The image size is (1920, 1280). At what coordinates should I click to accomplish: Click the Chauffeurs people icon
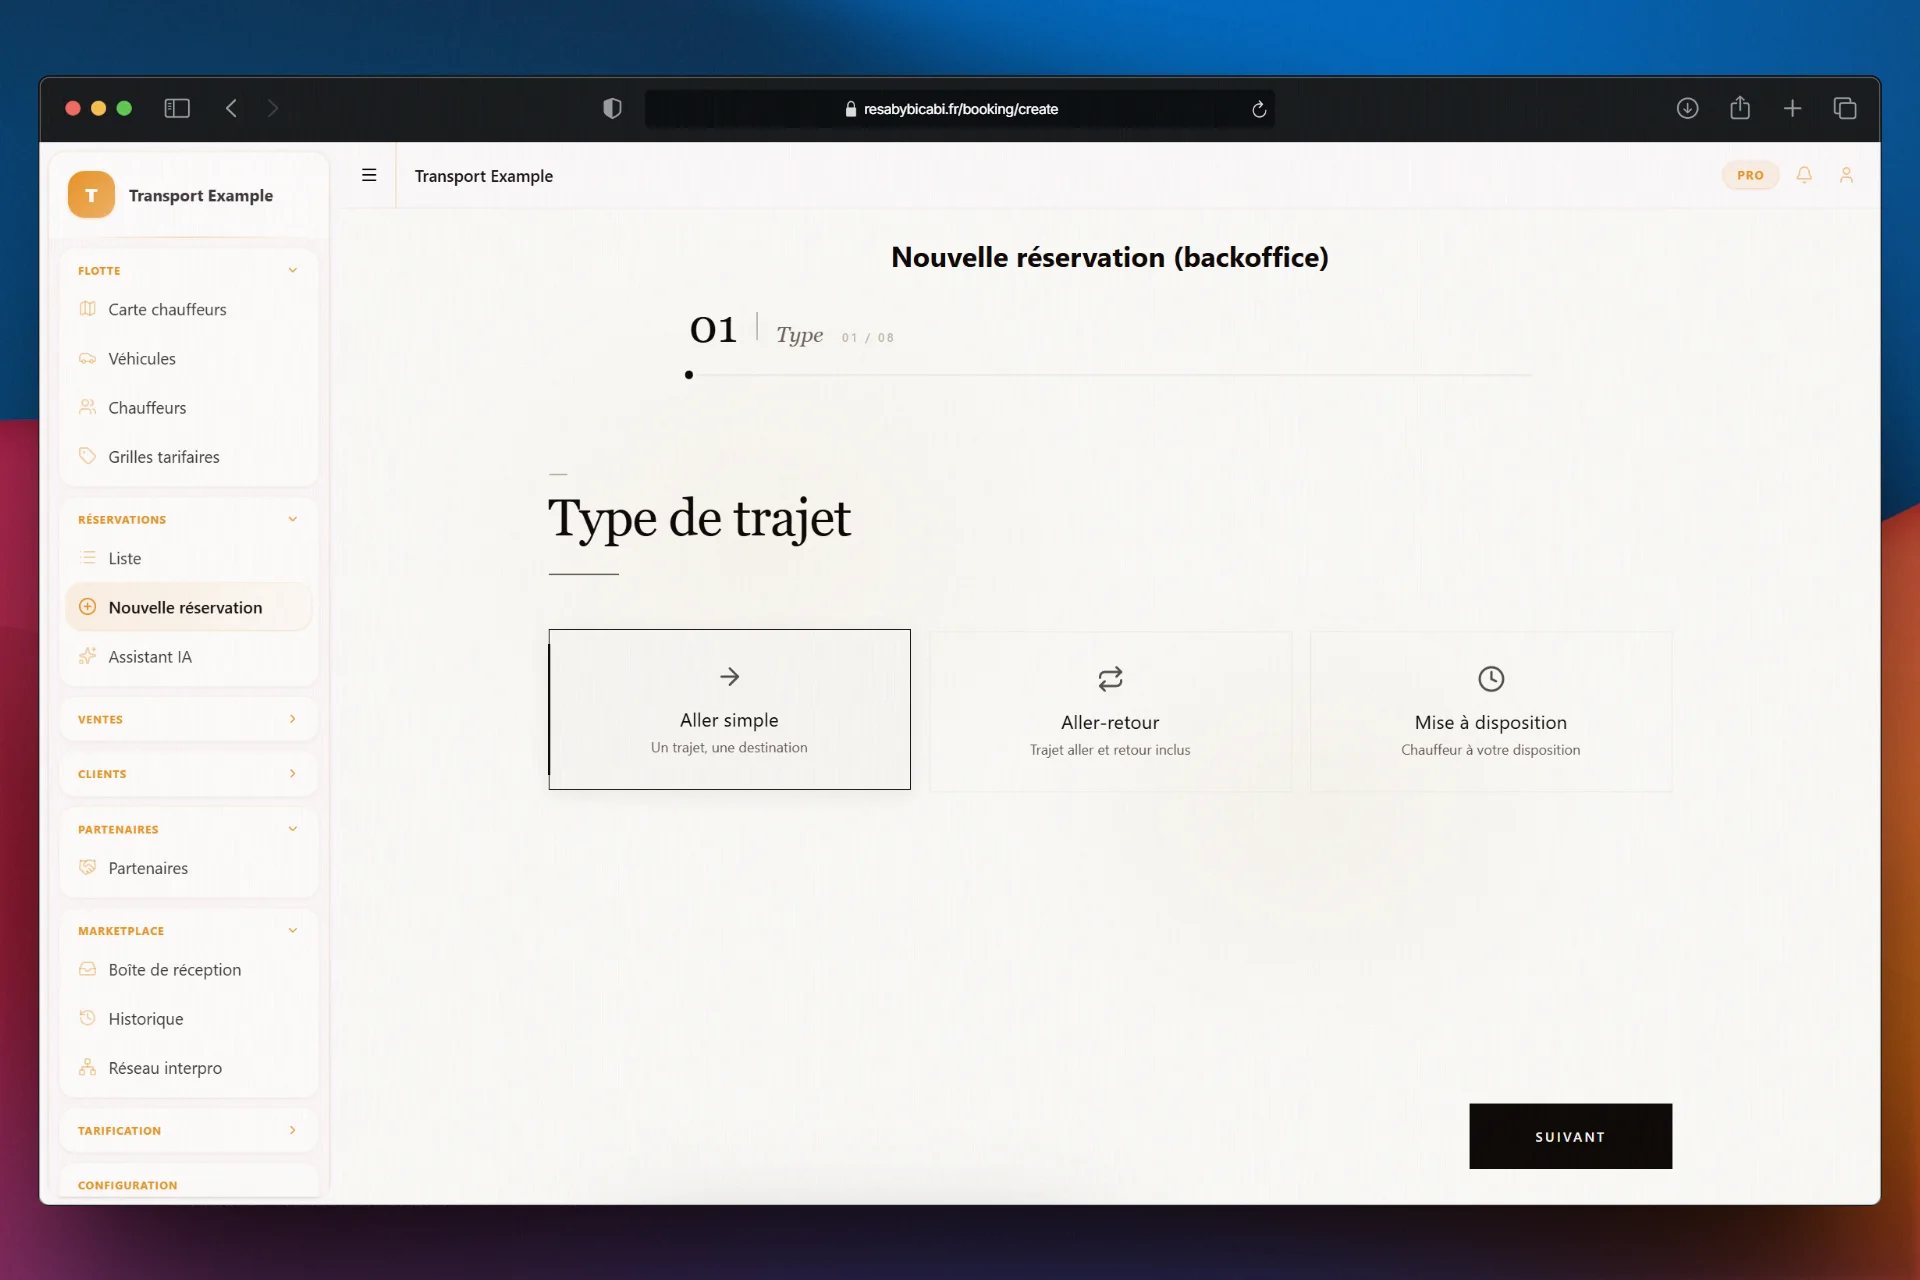click(x=88, y=407)
